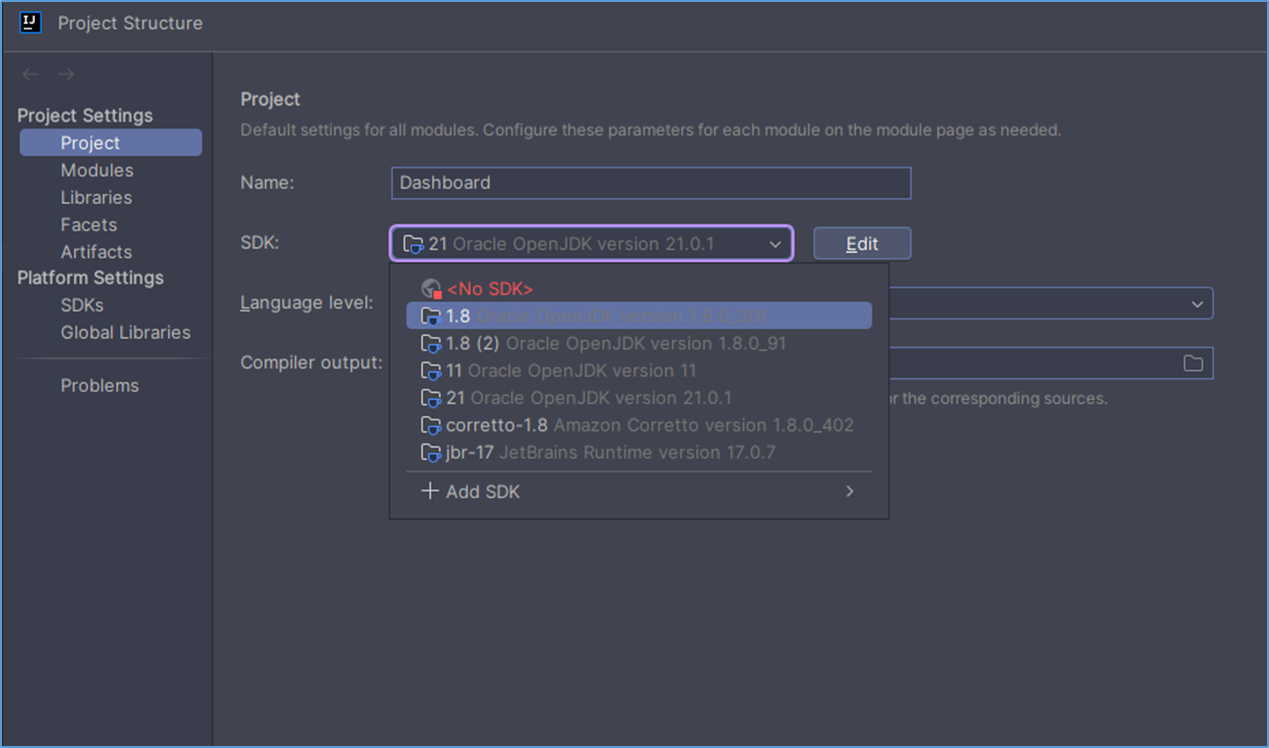The image size is (1269, 748).
Task: Click the compiler output browse folder icon
Action: tap(1193, 363)
